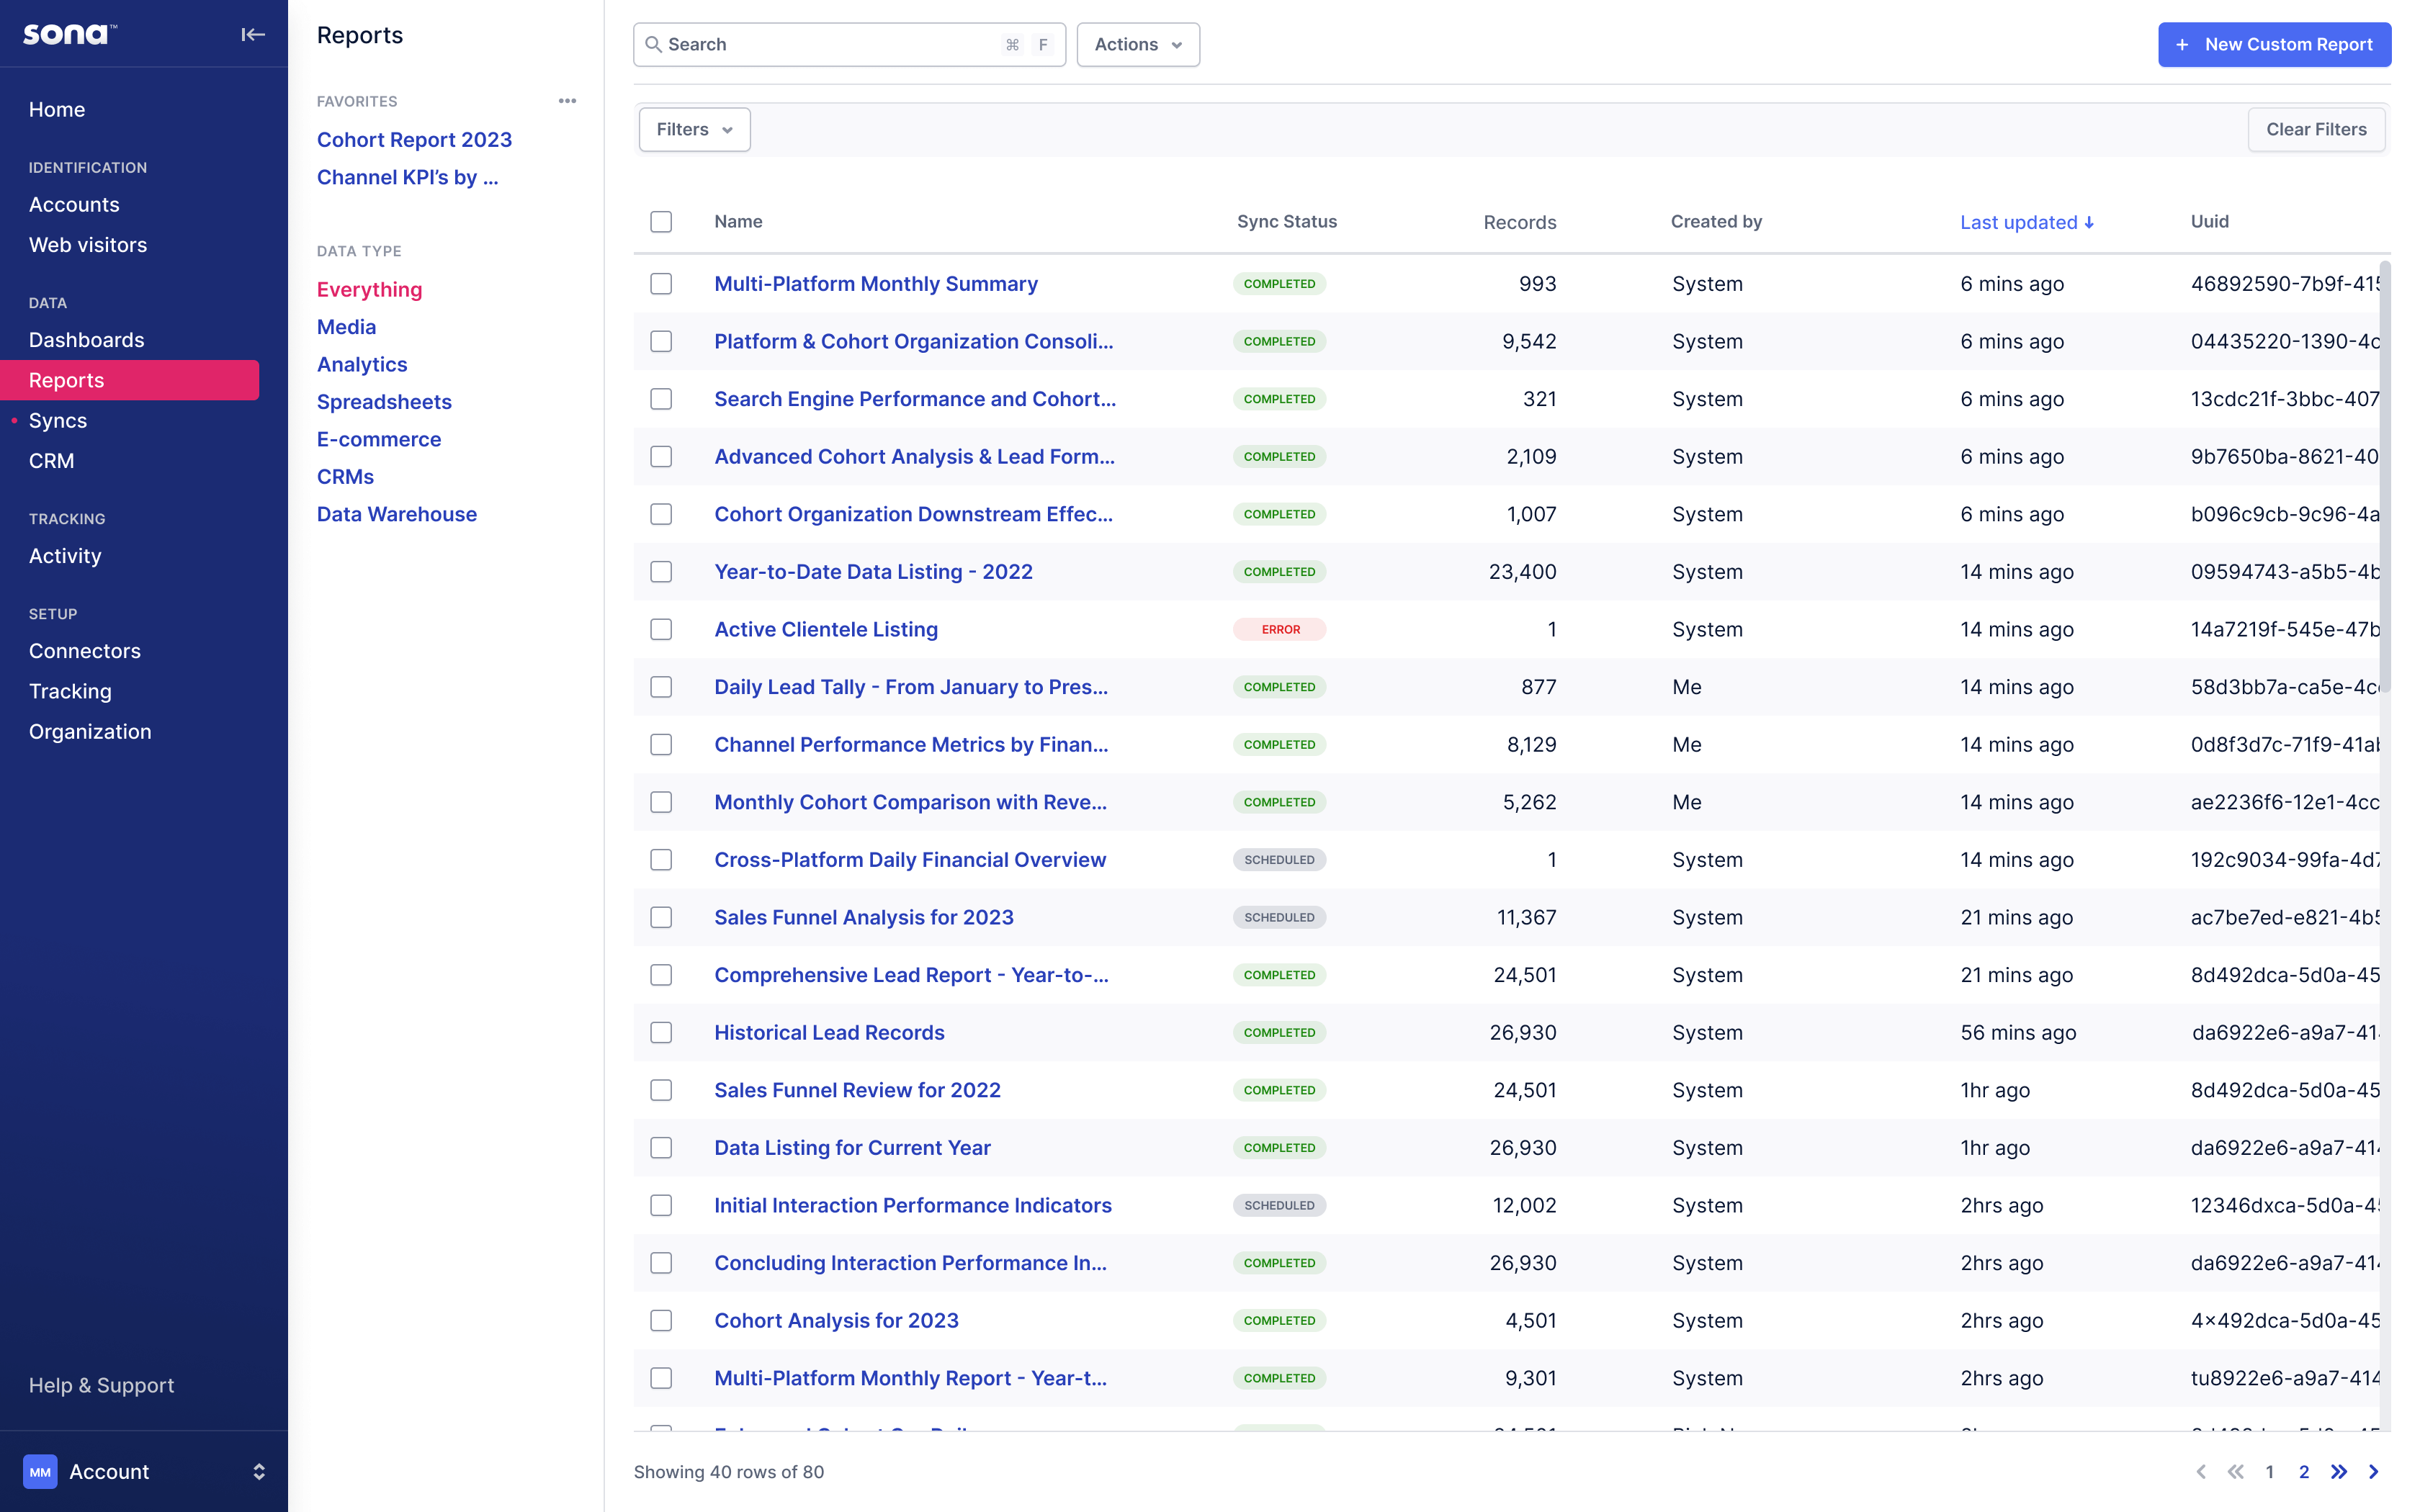Screen dimensions: 2420x1512
Task: Go to the last page with double-chevron icon
Action: pyautogui.click(x=2338, y=1471)
